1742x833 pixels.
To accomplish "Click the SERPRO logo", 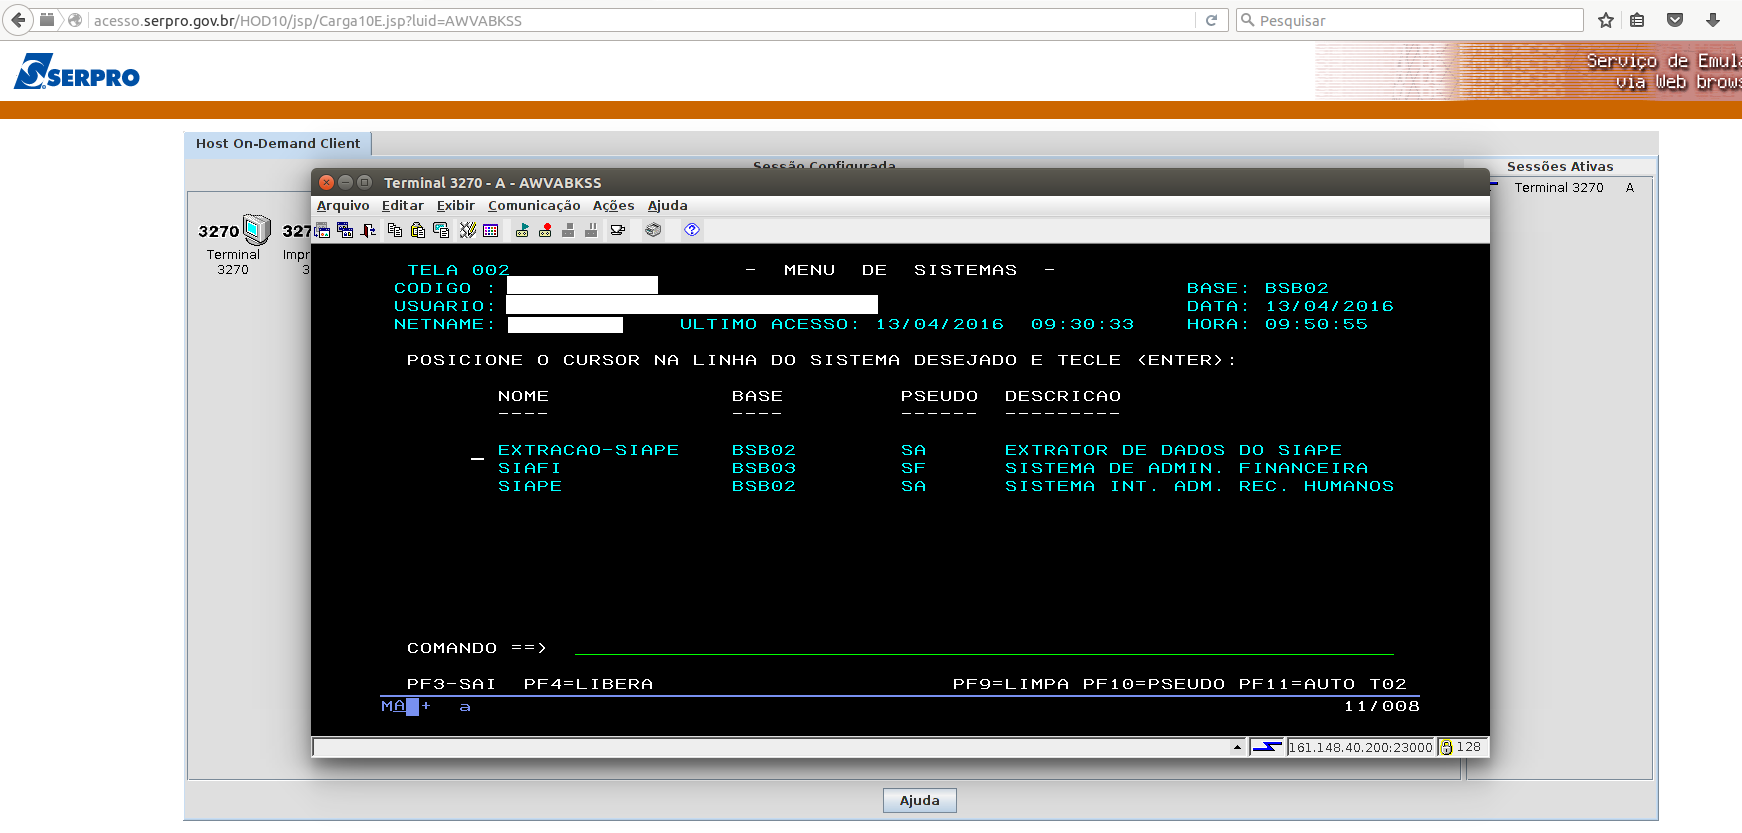I will pos(77,72).
